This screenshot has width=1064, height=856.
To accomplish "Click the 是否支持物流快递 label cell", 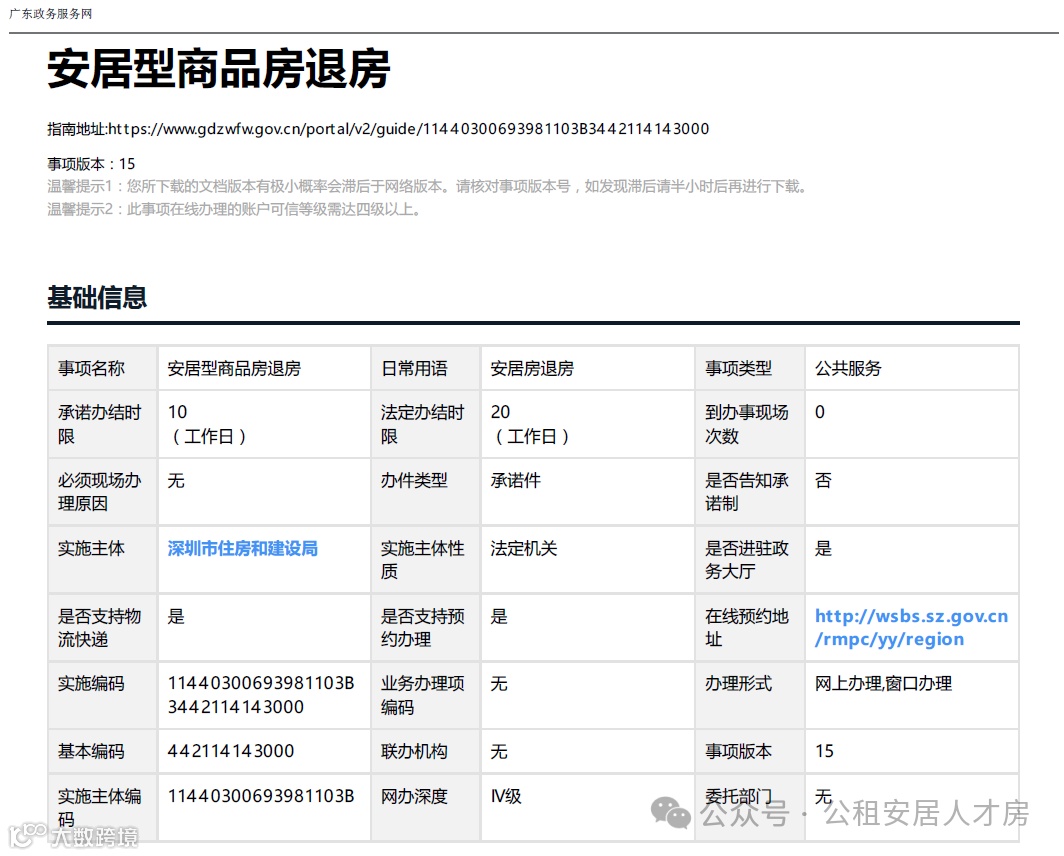I will (x=100, y=628).
